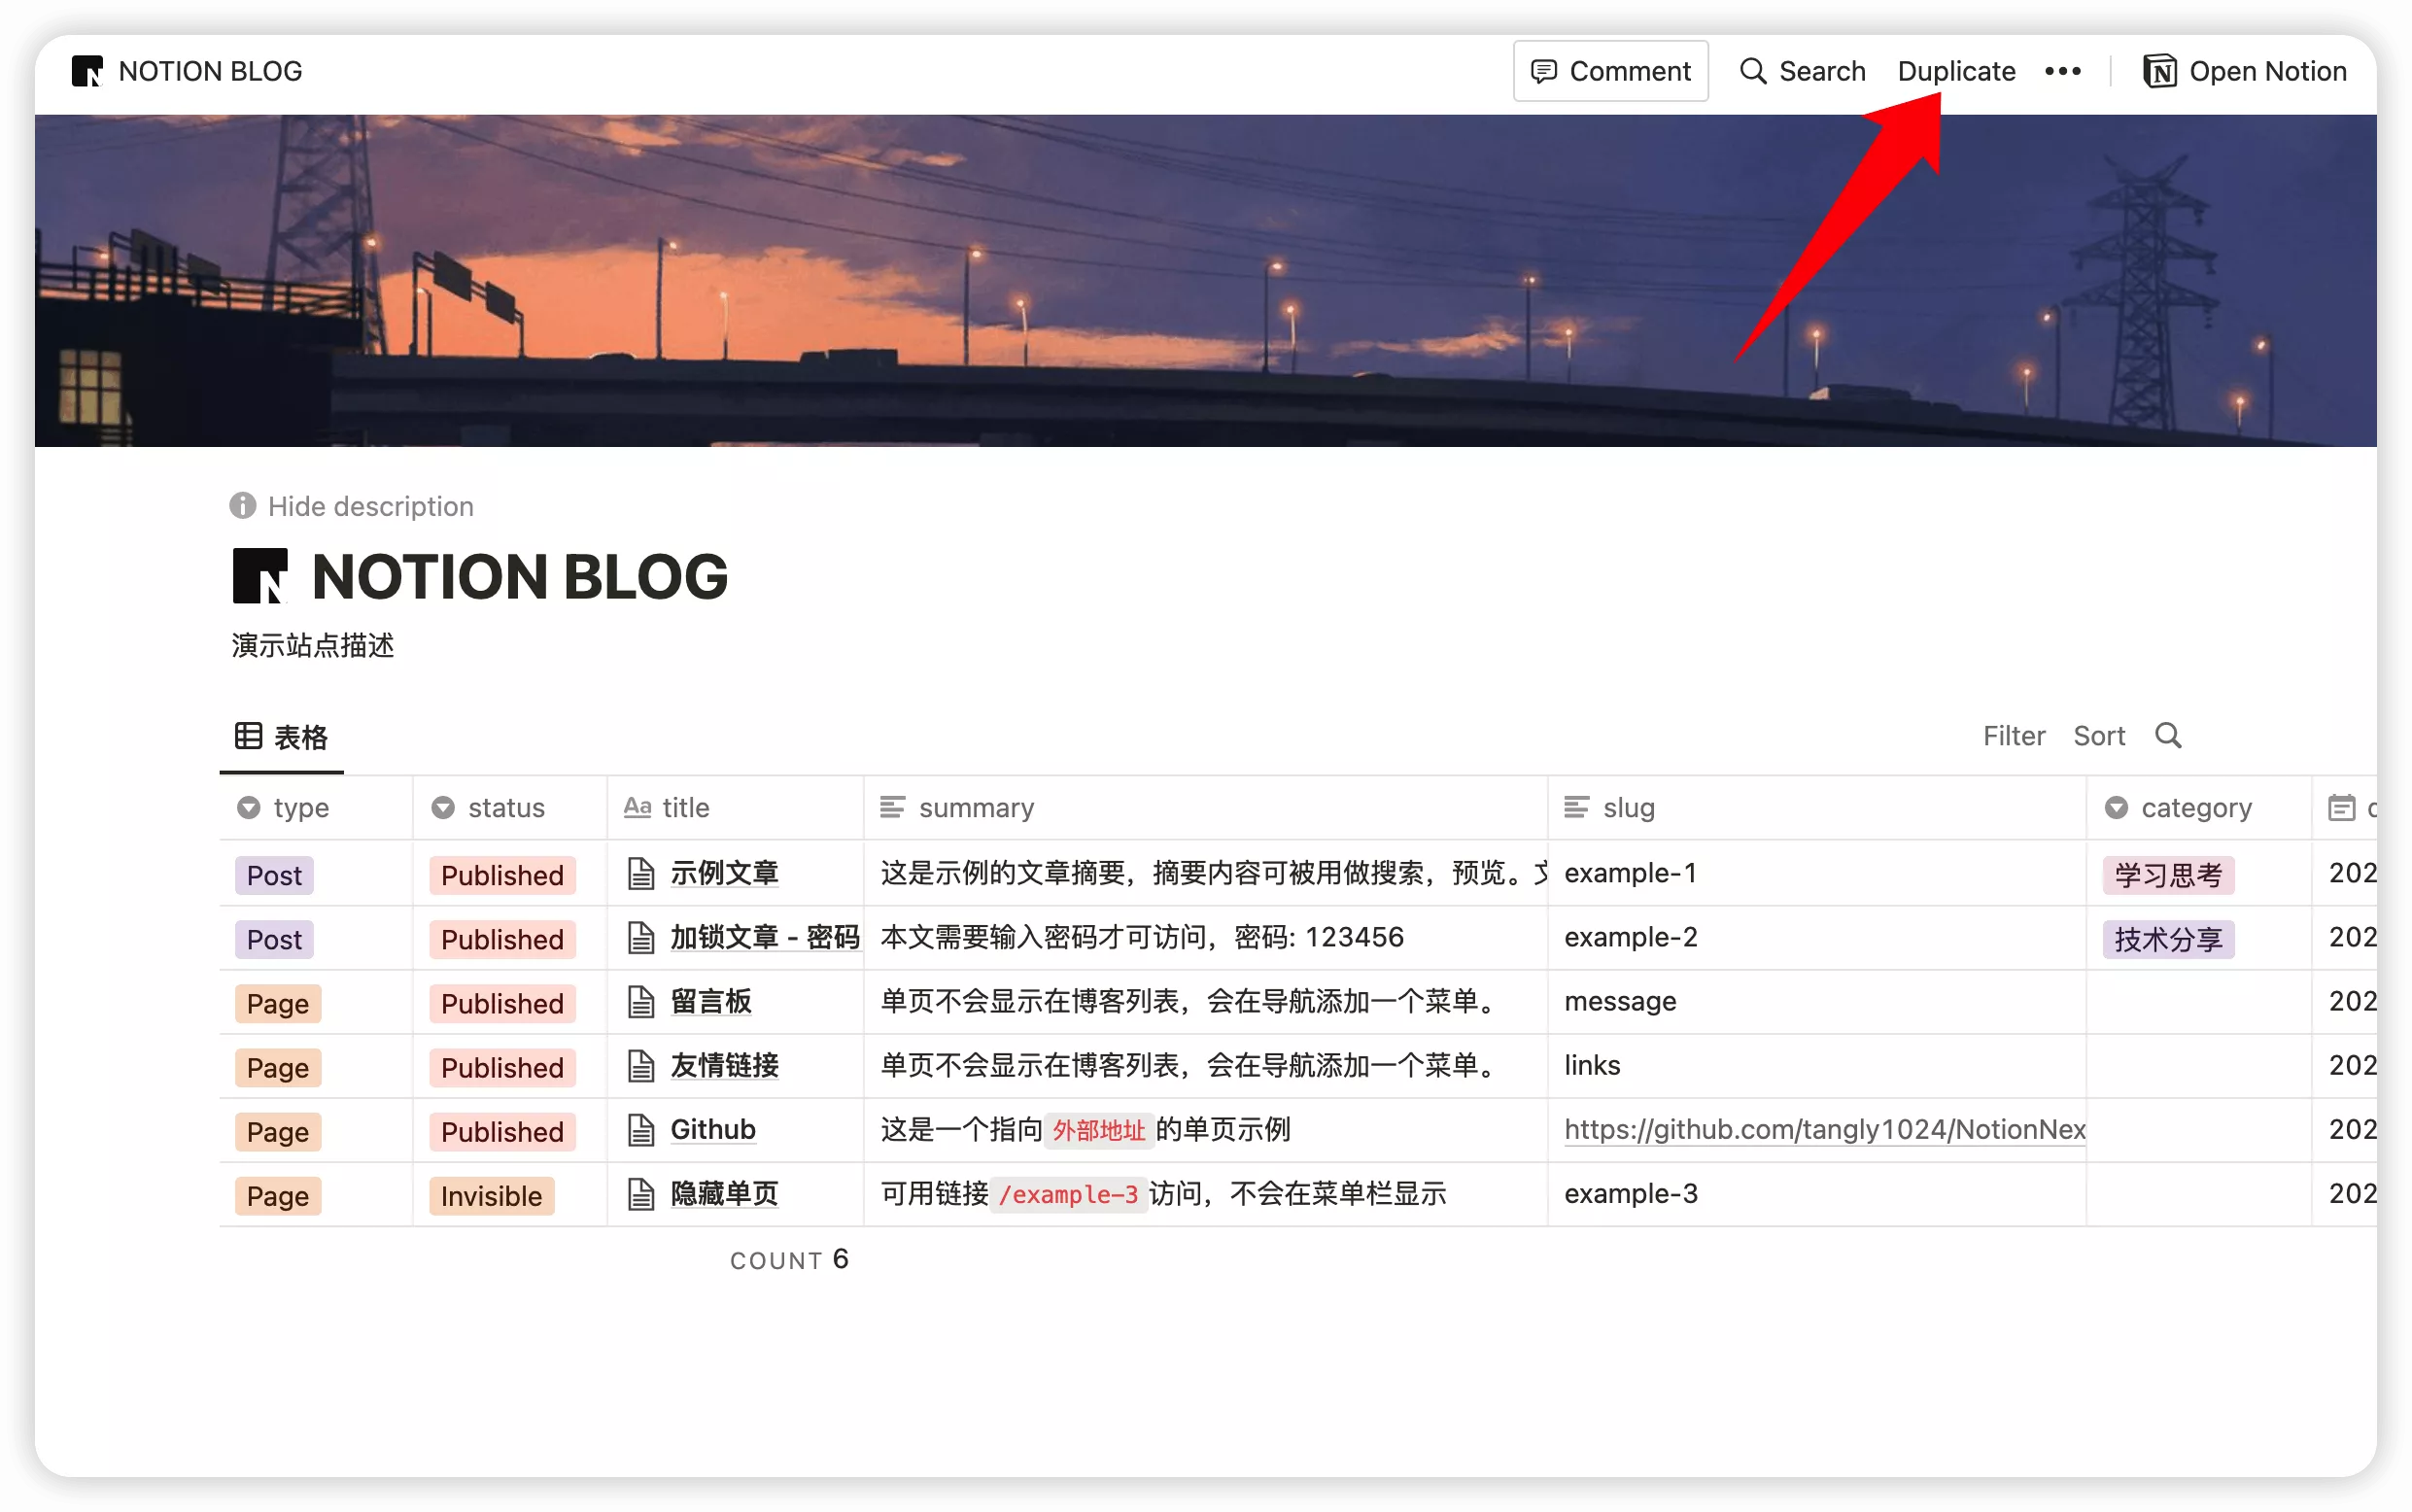Click the Notion logo beside page heading

point(260,576)
